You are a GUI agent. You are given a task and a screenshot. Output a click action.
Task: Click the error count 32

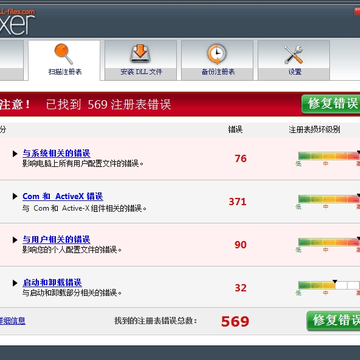point(240,288)
